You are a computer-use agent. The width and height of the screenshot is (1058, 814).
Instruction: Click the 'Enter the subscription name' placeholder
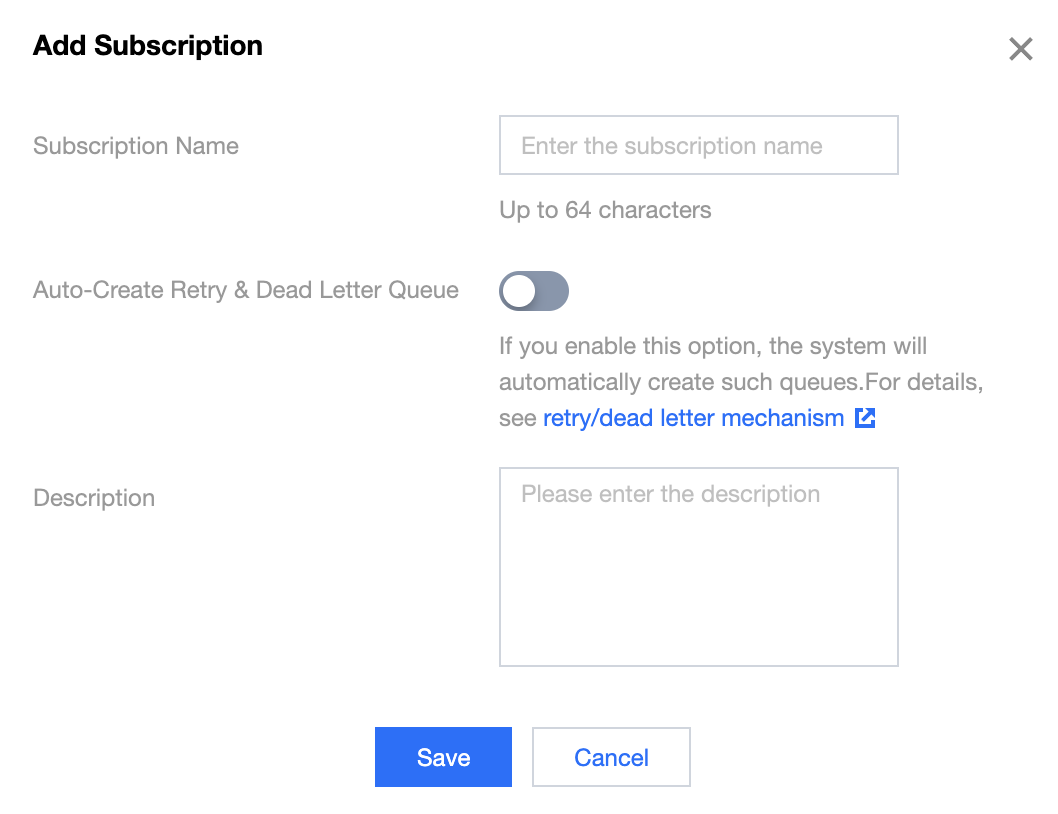pyautogui.click(x=671, y=146)
